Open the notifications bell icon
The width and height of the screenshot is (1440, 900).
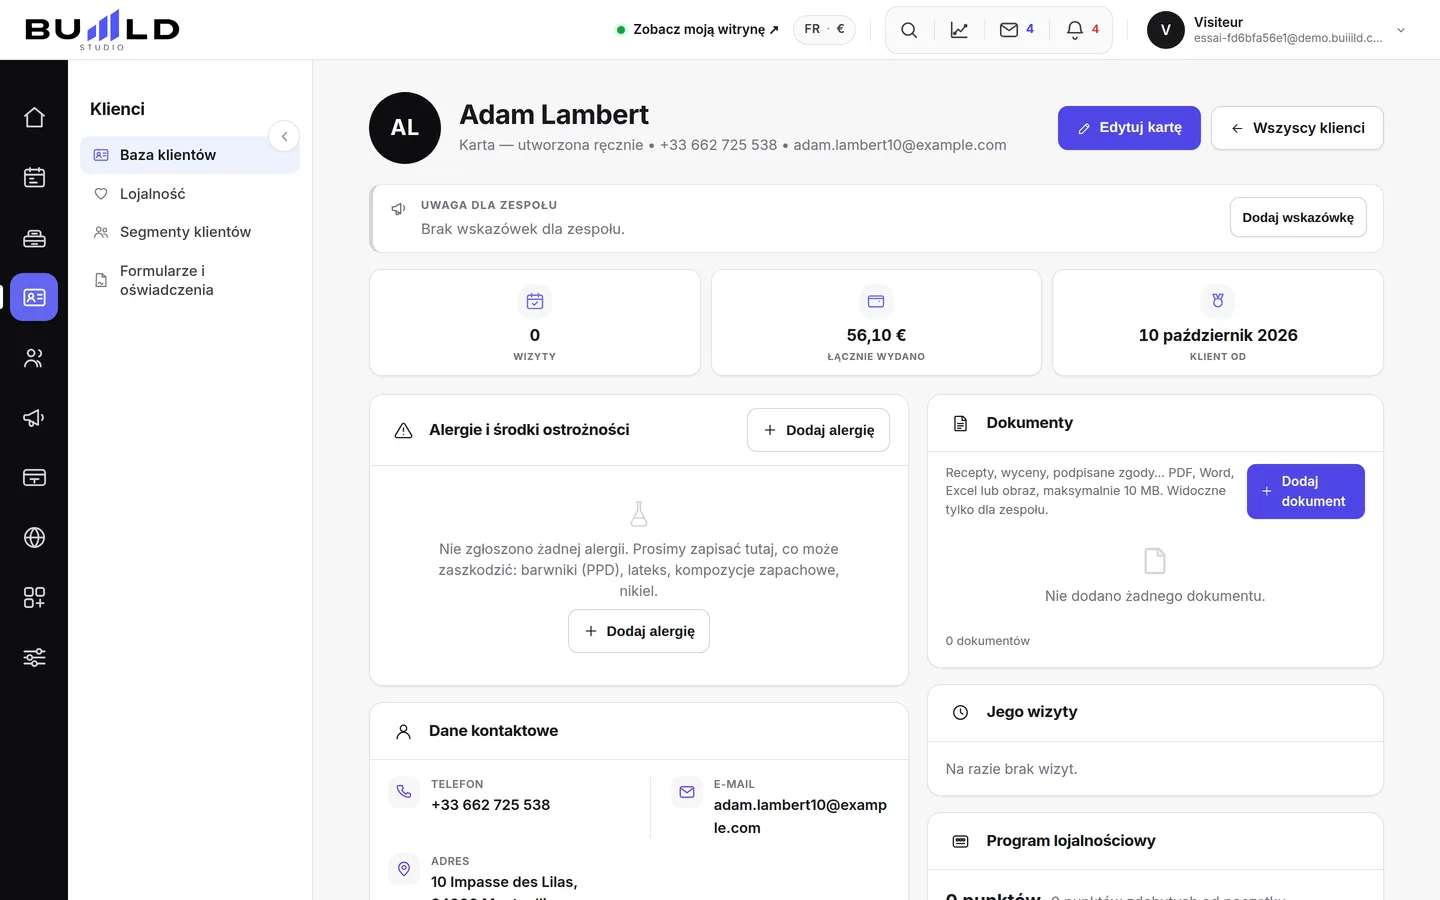[1083, 30]
